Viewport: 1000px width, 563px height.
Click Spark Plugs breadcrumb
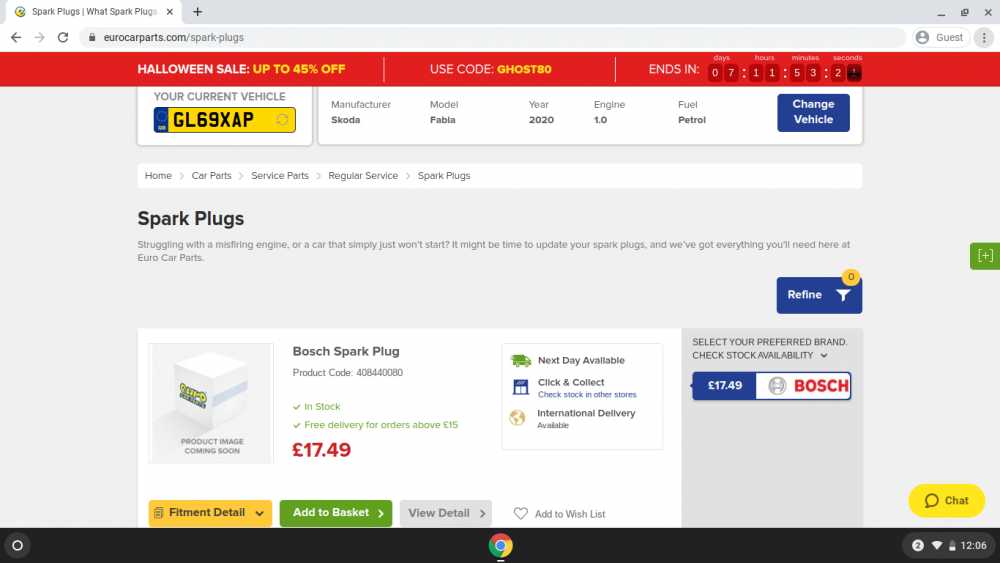point(444,175)
